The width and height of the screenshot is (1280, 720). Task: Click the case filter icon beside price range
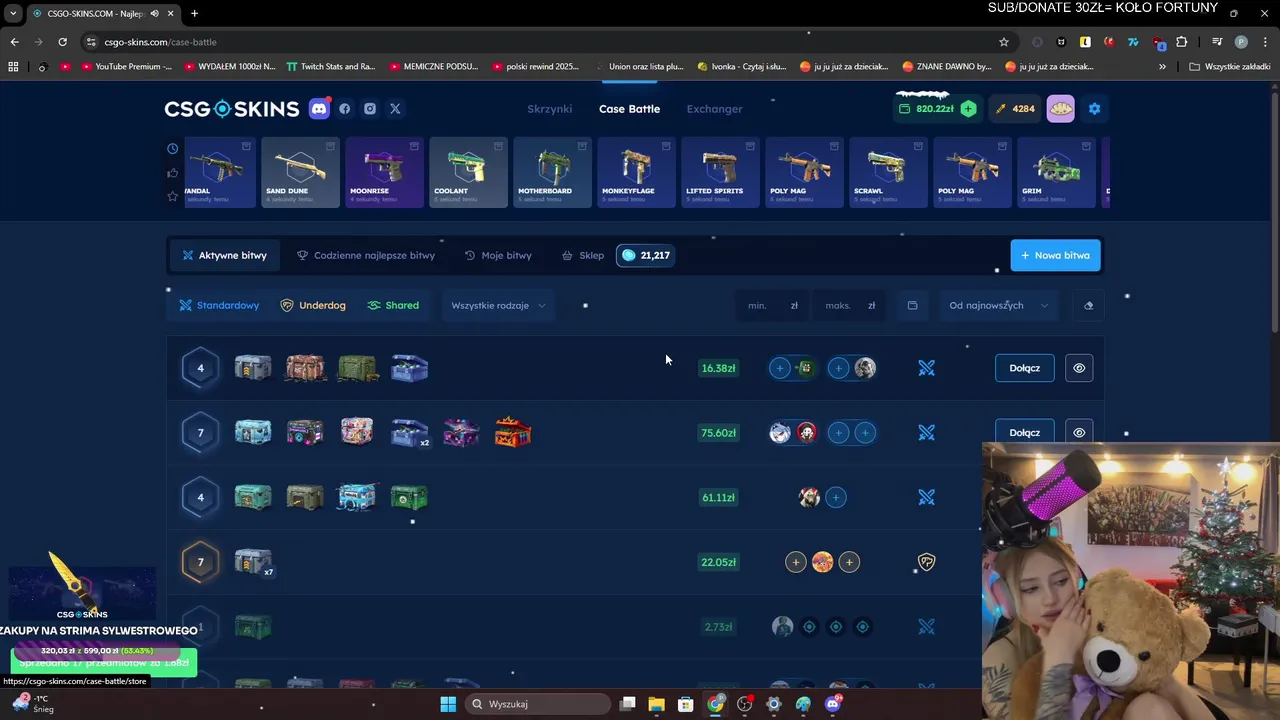click(912, 305)
